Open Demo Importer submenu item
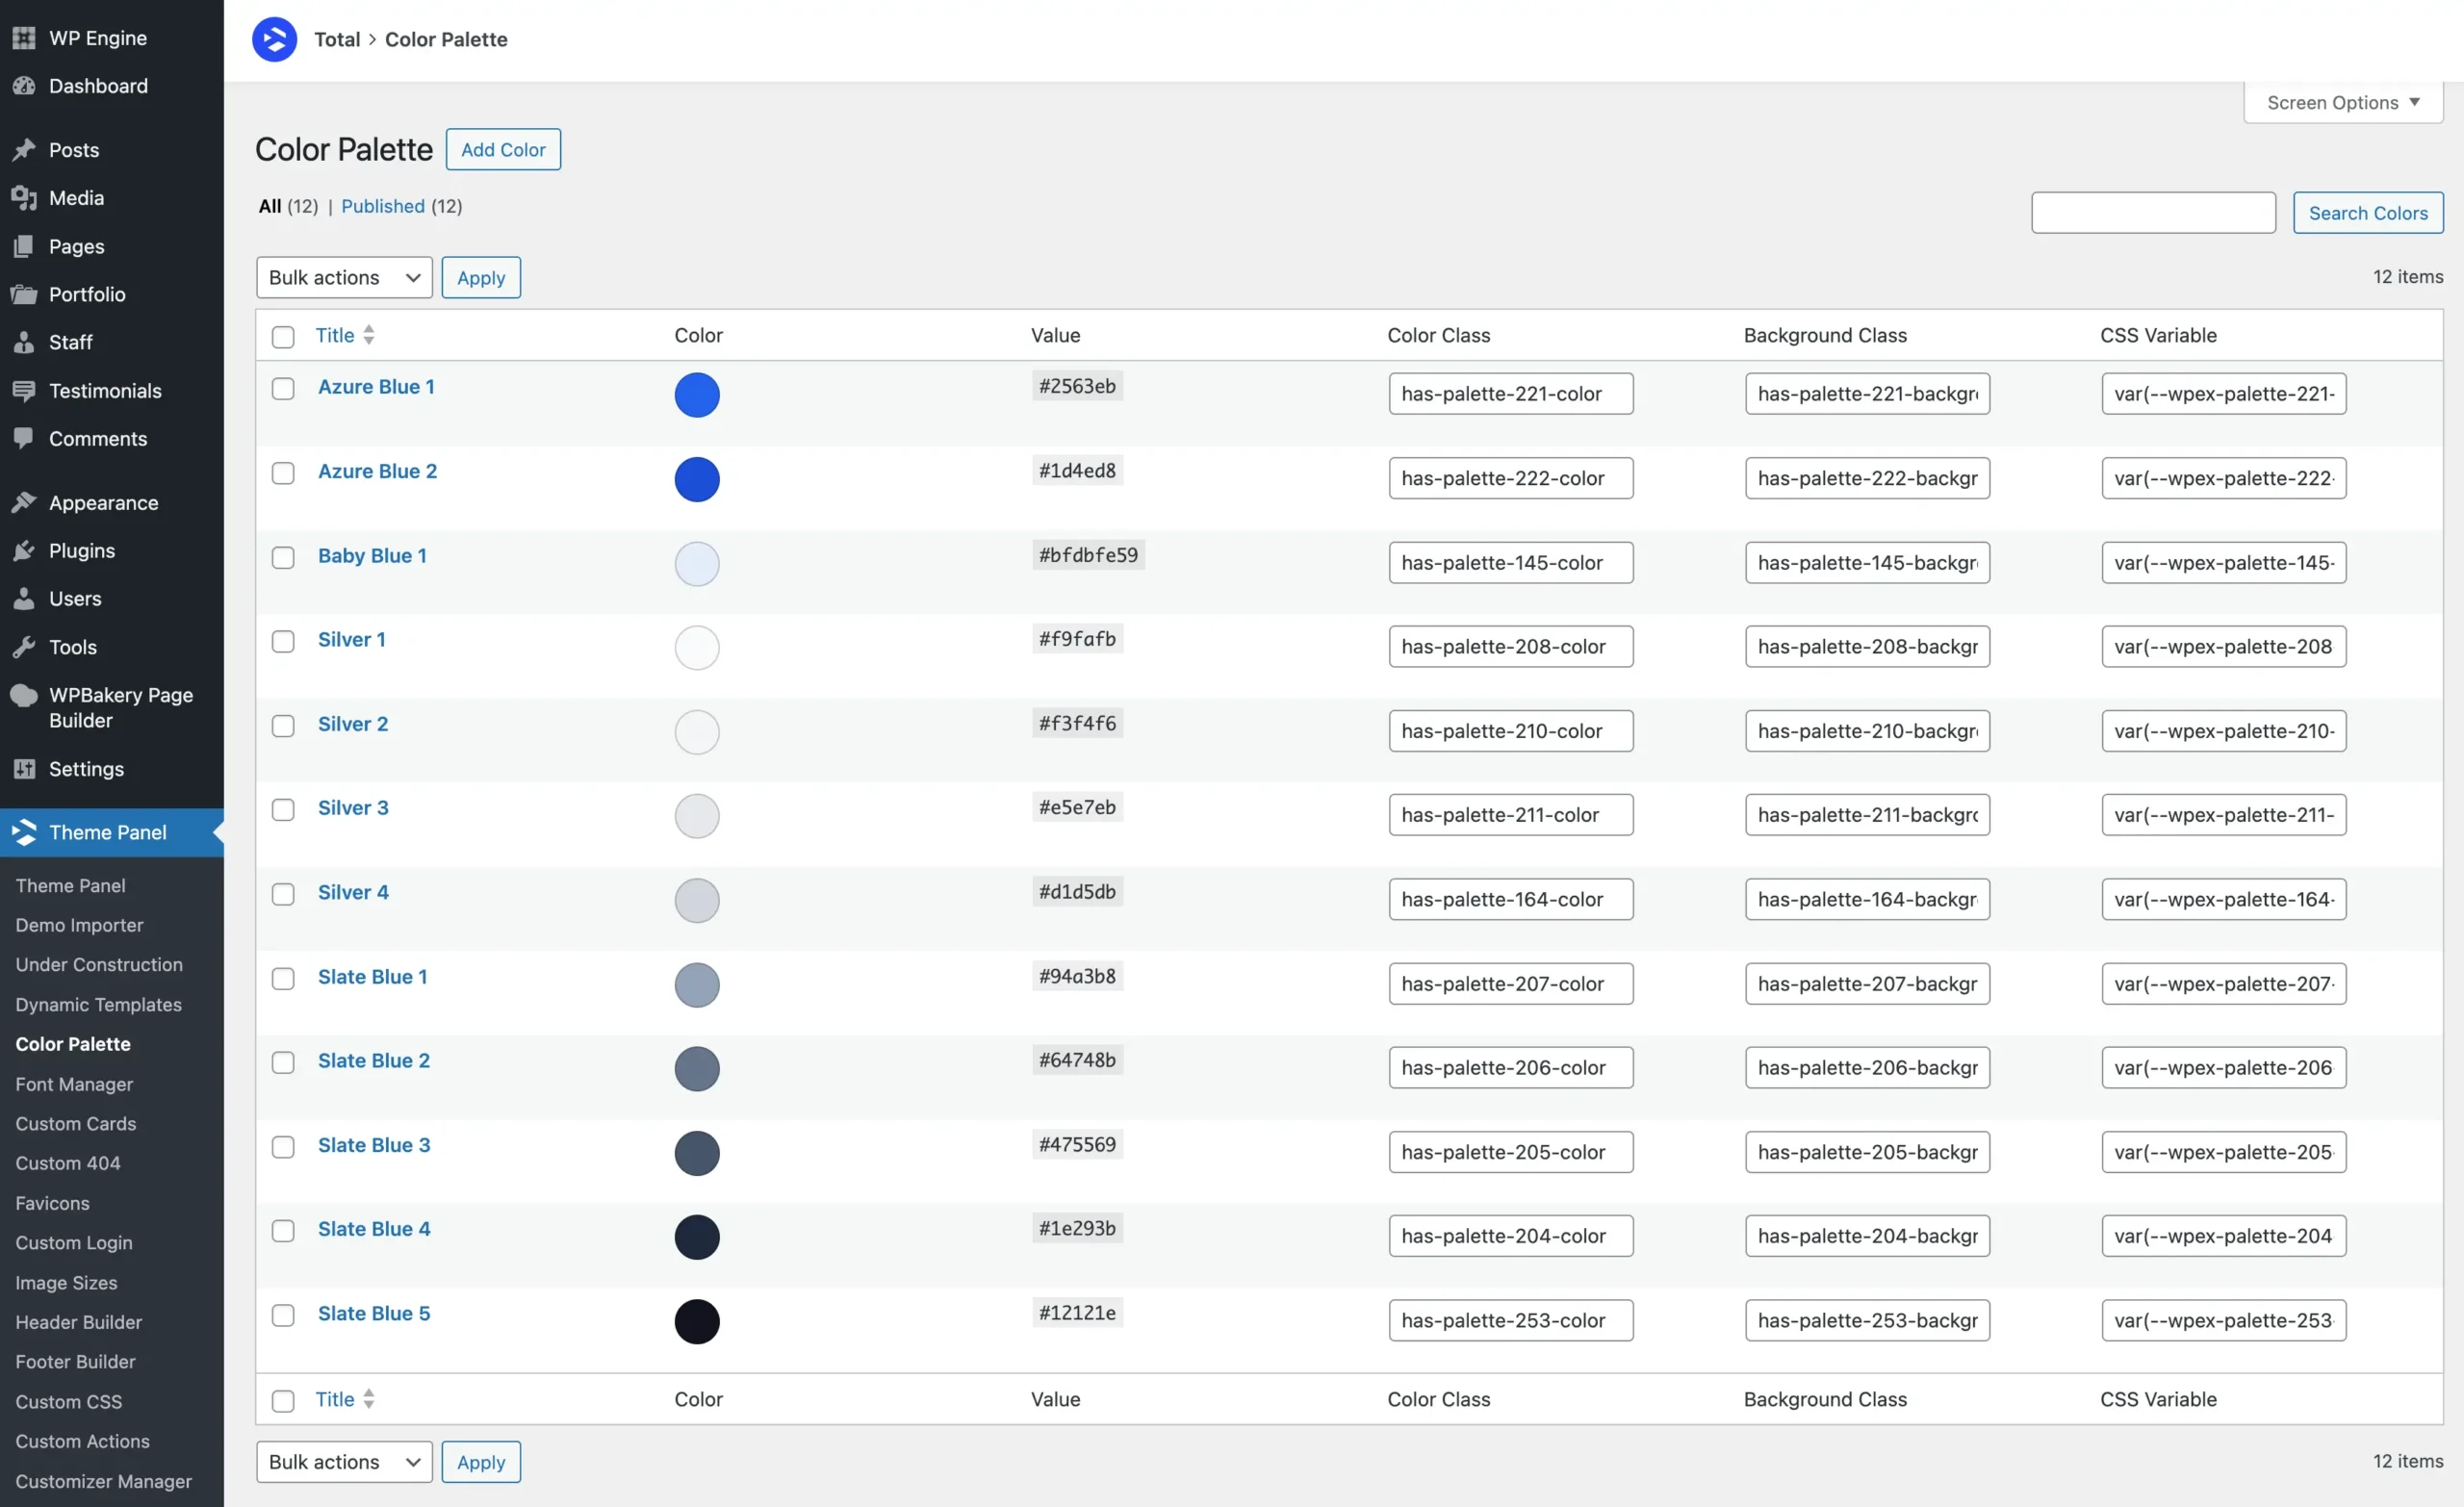The width and height of the screenshot is (2464, 1507). point(79,925)
